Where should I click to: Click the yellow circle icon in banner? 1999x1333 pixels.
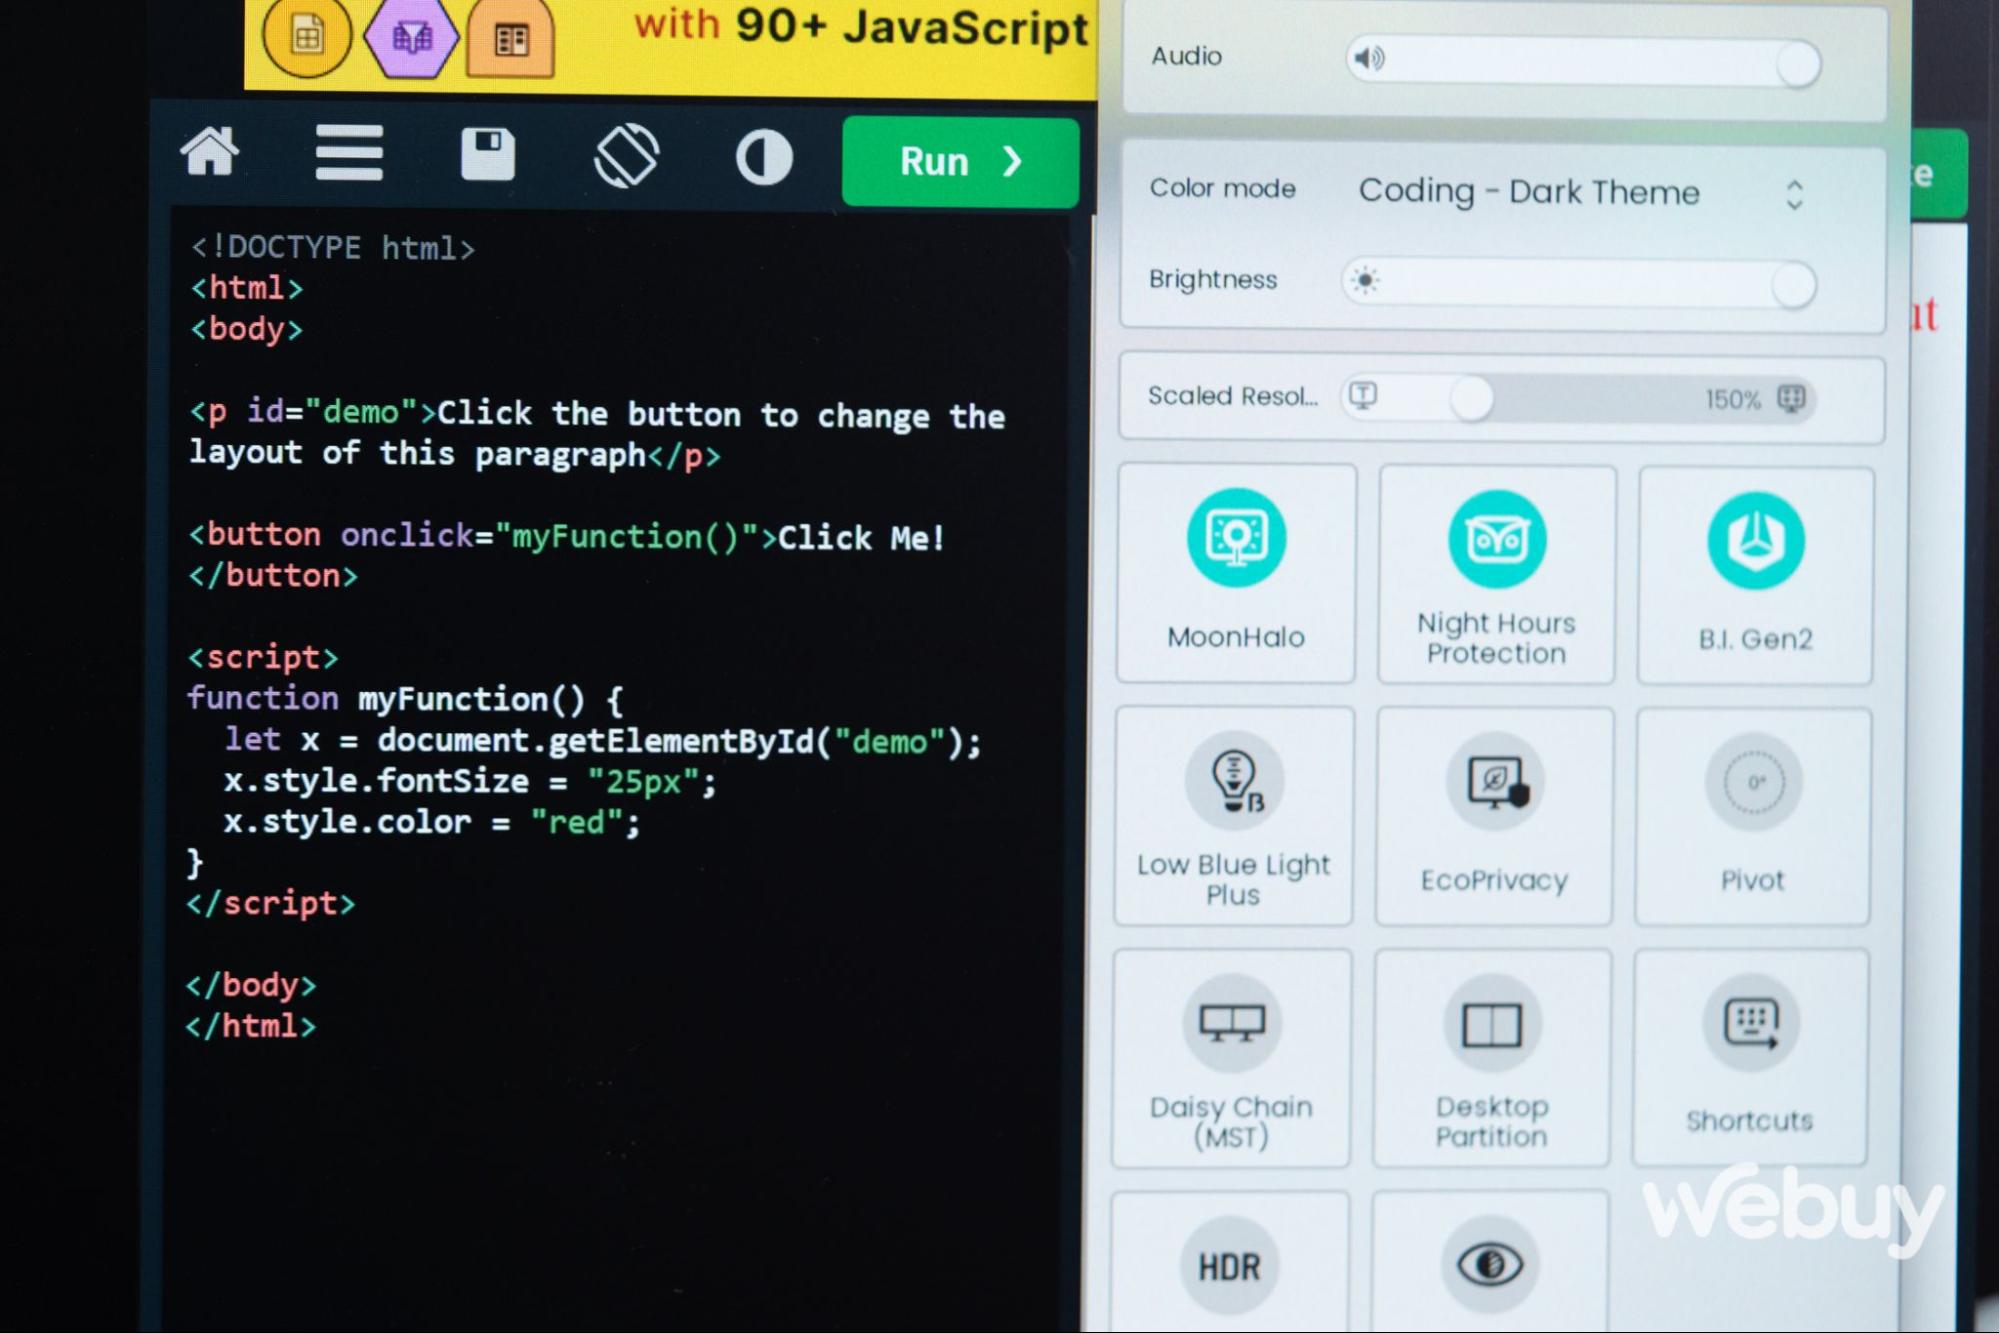coord(307,37)
